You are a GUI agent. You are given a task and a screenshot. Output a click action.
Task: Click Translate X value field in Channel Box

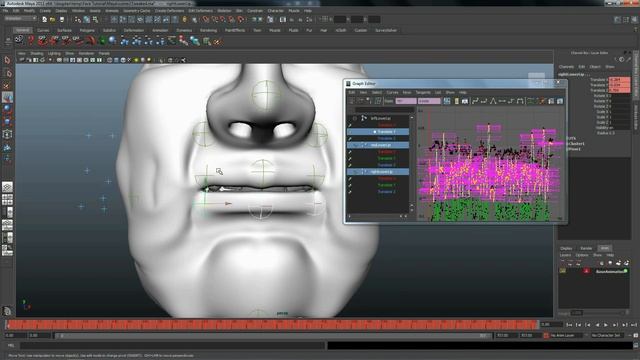pos(619,80)
